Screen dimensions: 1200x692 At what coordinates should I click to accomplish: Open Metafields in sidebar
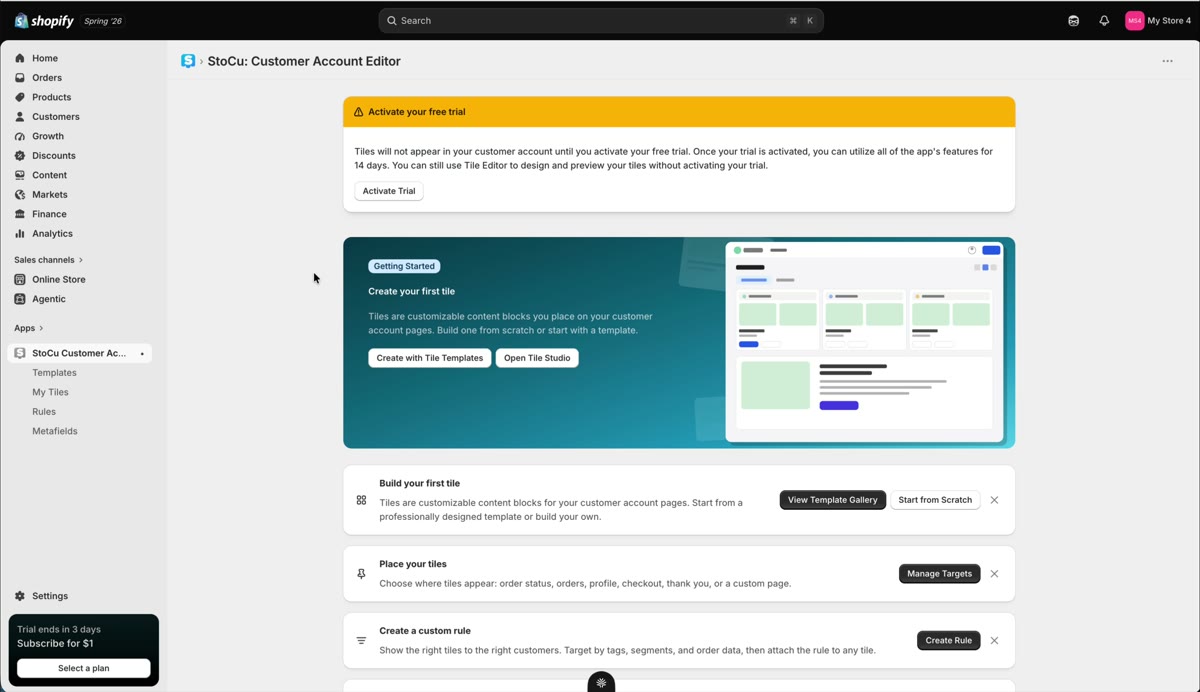tap(55, 431)
